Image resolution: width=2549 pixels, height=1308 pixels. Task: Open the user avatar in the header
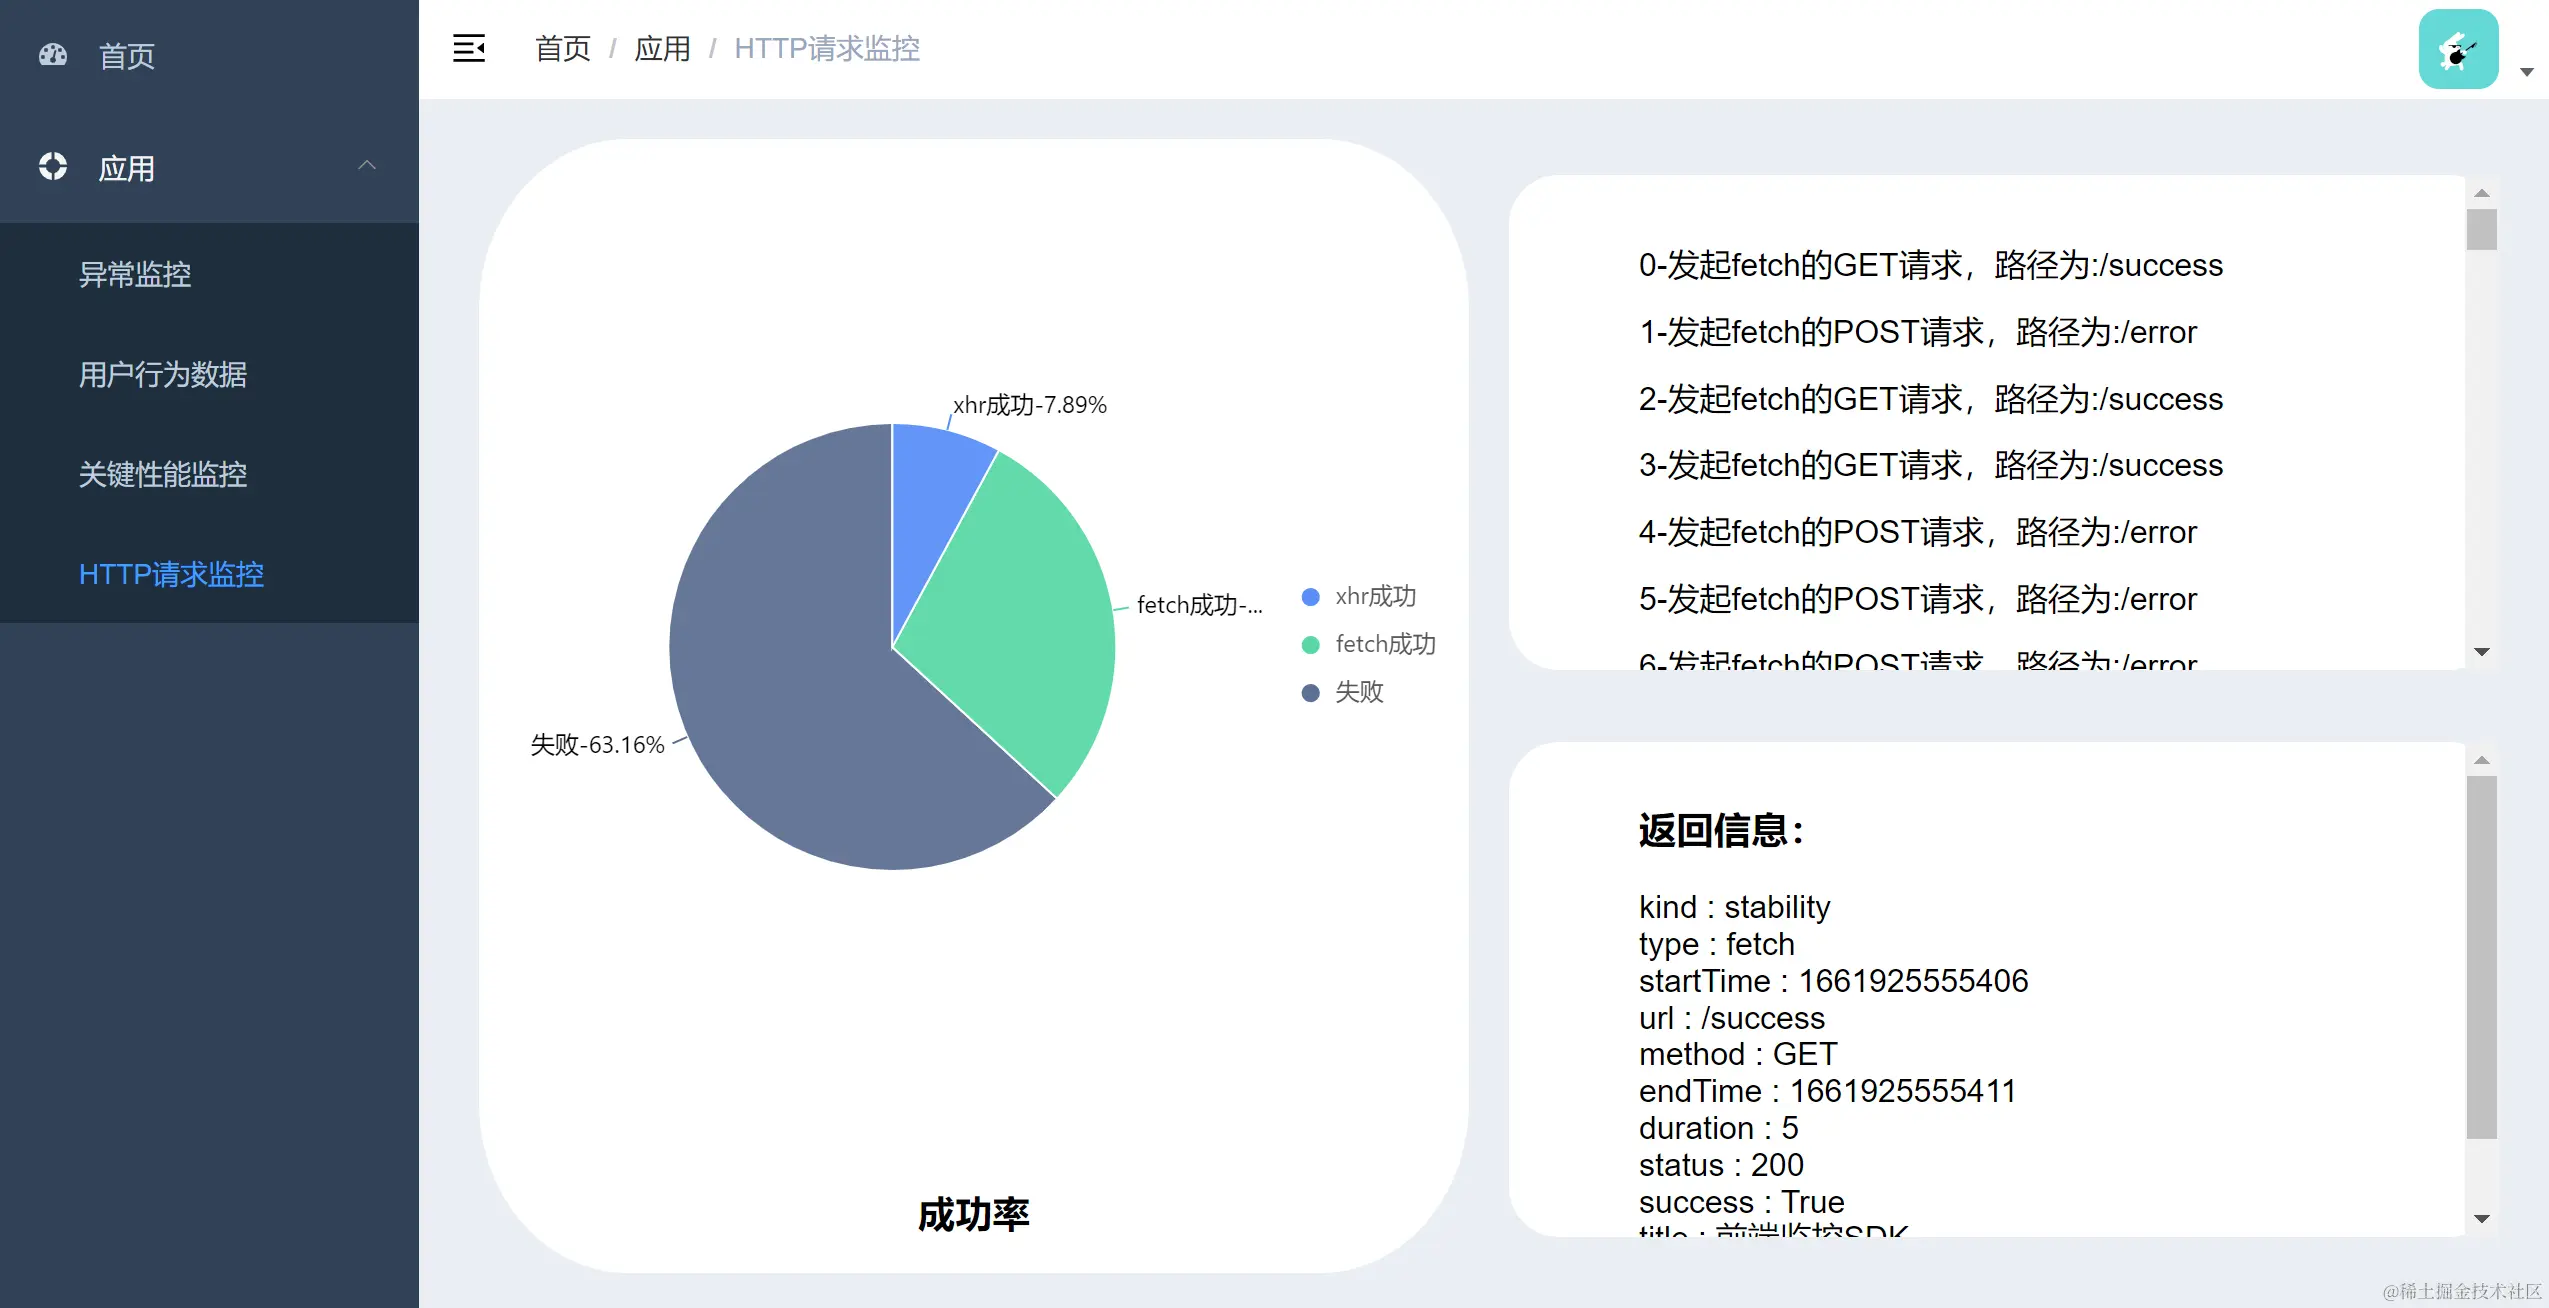coord(2457,49)
